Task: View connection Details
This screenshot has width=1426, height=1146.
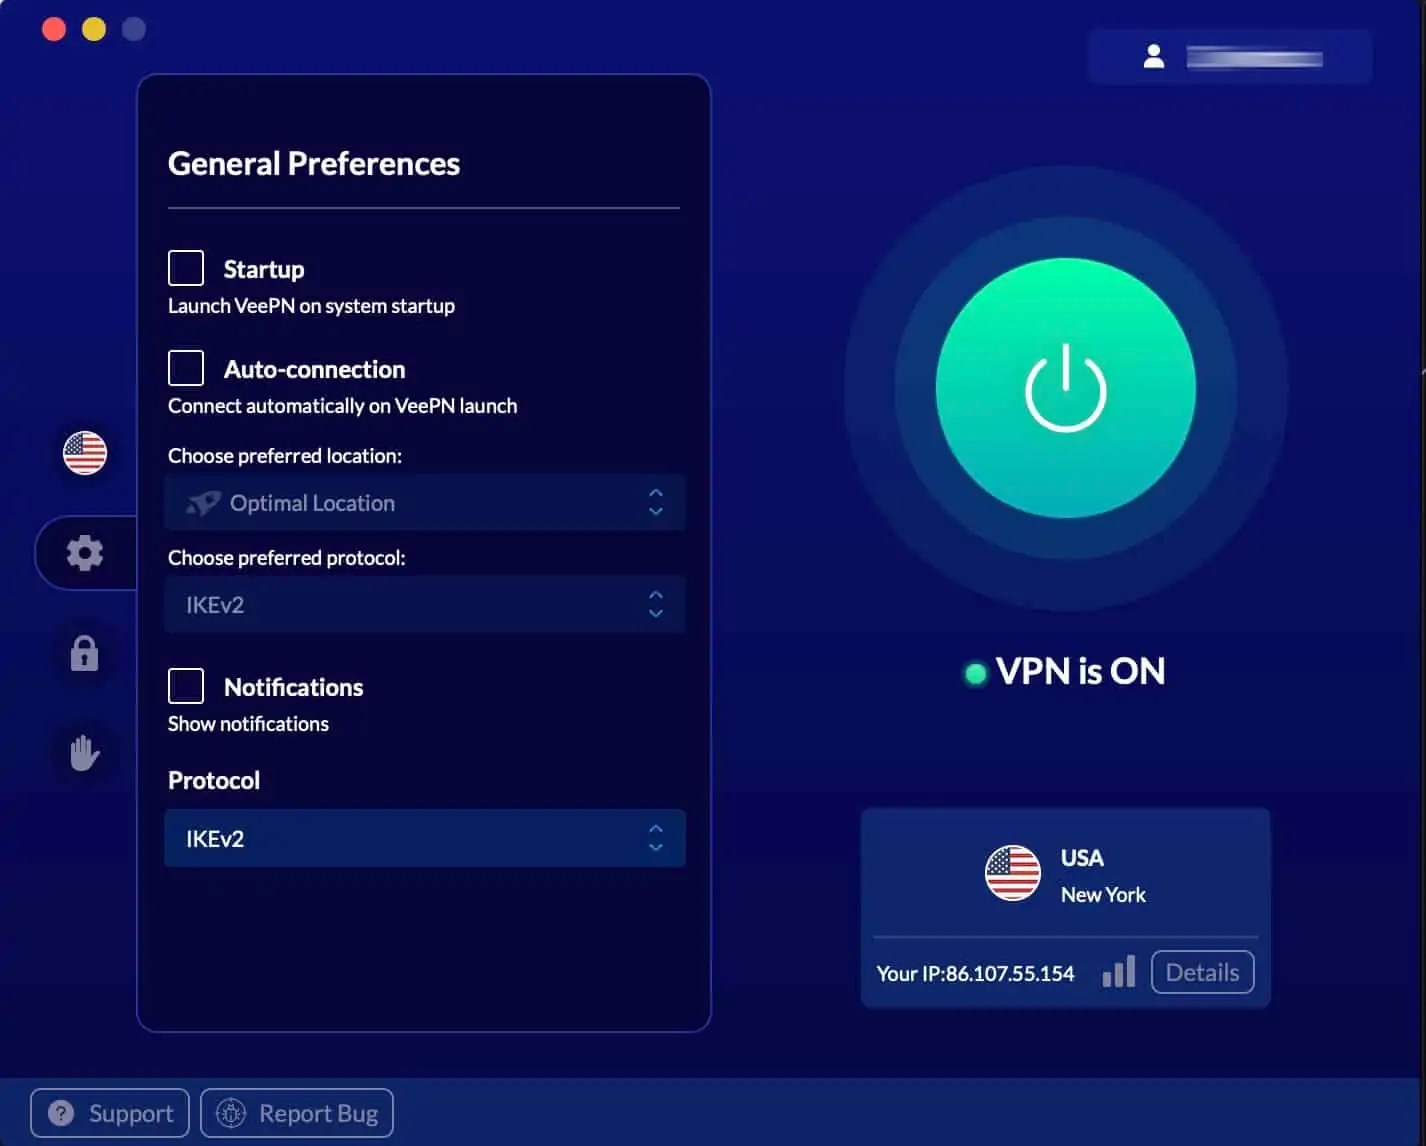Action: point(1202,971)
